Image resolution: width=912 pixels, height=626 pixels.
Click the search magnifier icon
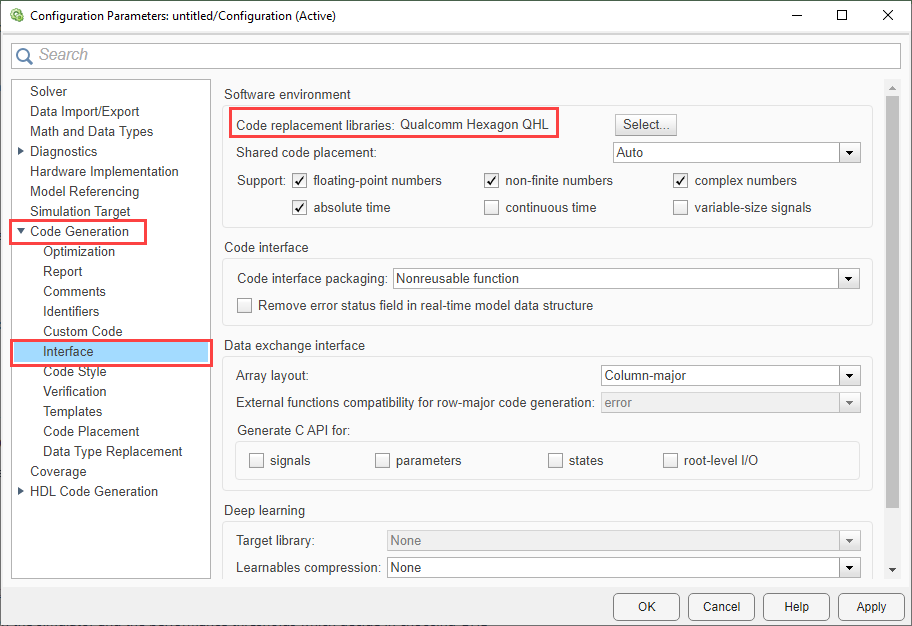[25, 56]
